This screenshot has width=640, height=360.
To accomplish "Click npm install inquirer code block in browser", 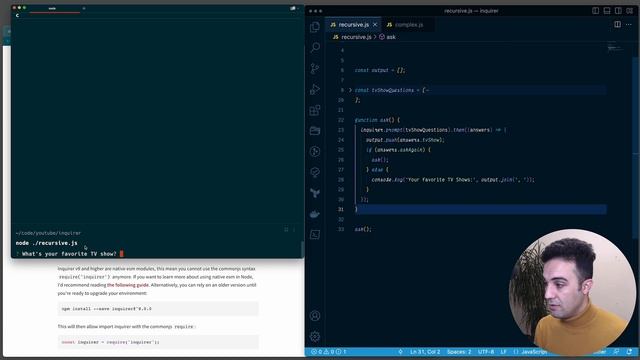I will click(x=158, y=309).
